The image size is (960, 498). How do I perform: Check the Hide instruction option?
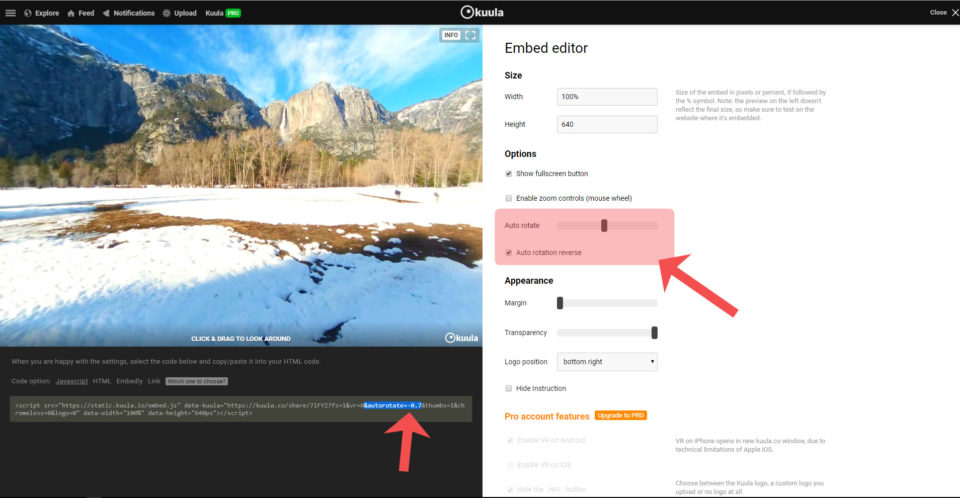tap(509, 388)
